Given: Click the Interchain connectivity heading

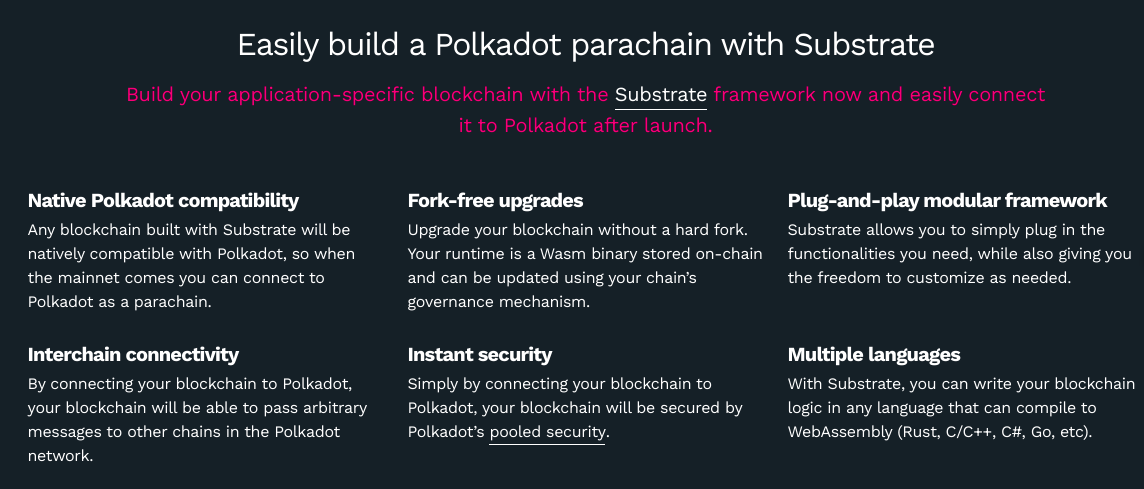Looking at the screenshot, I should 134,354.
